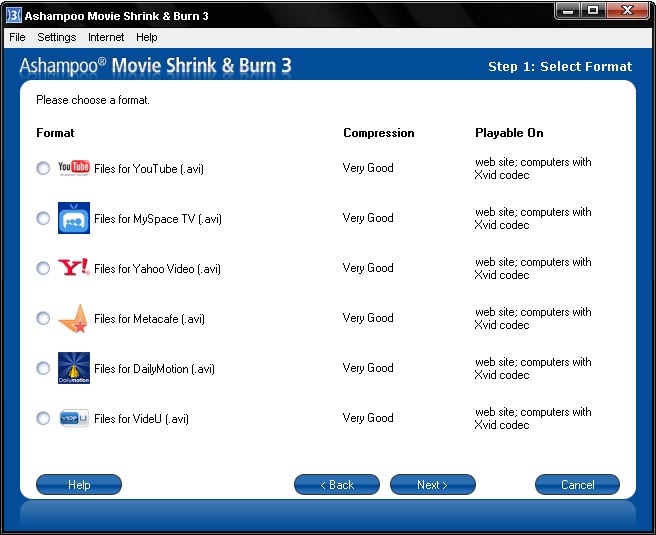The image size is (656, 535).
Task: Click the 'Please choose a format.' text
Action: coord(93,100)
